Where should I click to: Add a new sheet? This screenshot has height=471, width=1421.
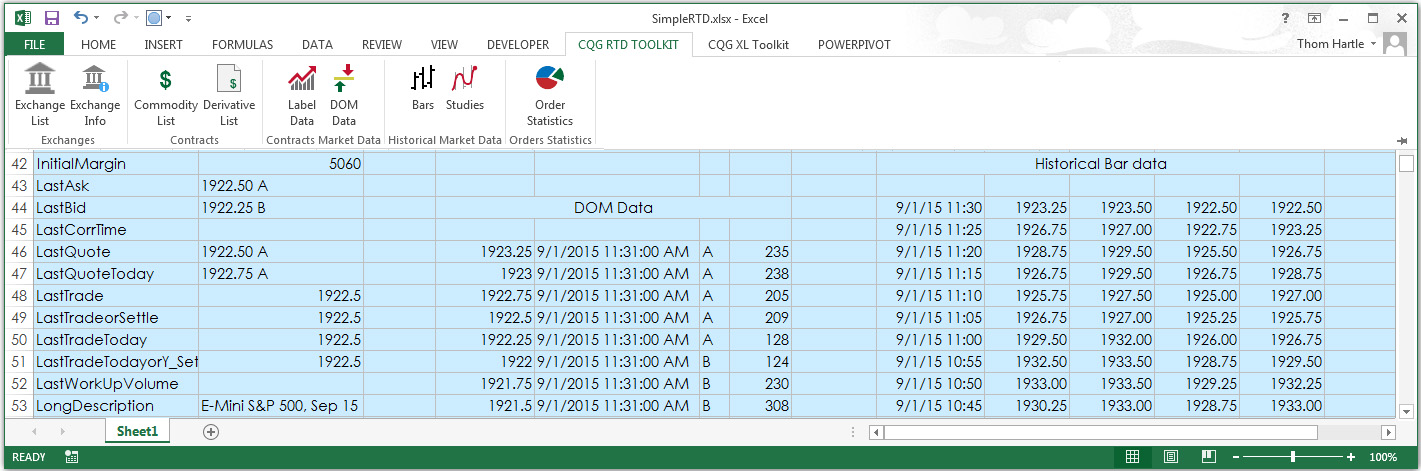pyautogui.click(x=210, y=432)
